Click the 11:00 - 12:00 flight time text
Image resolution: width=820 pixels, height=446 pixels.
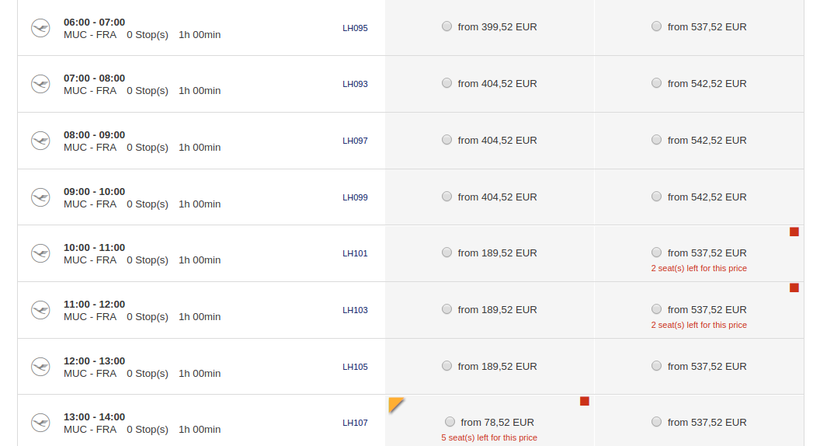(x=94, y=303)
